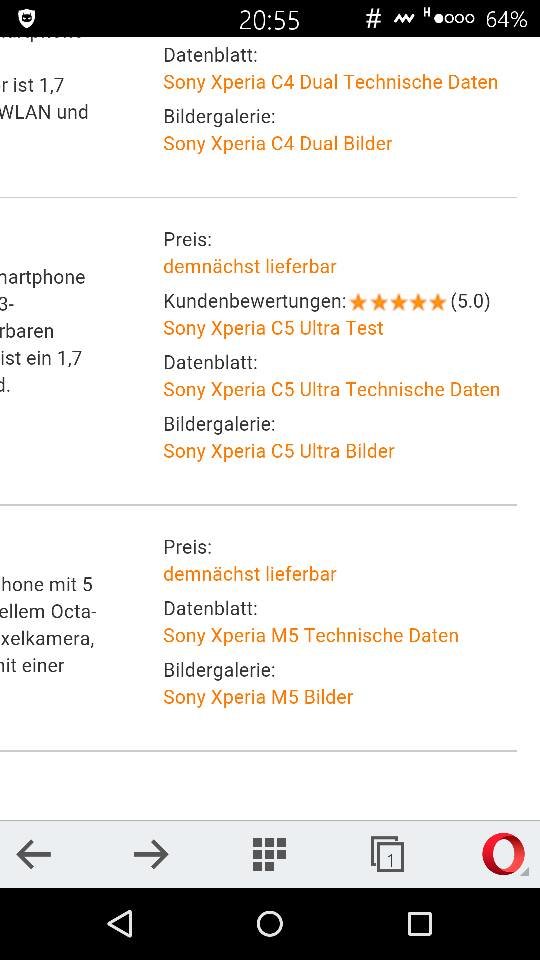This screenshot has height=960, width=540.
Task: Tap the five-star customer rating
Action: click(398, 302)
